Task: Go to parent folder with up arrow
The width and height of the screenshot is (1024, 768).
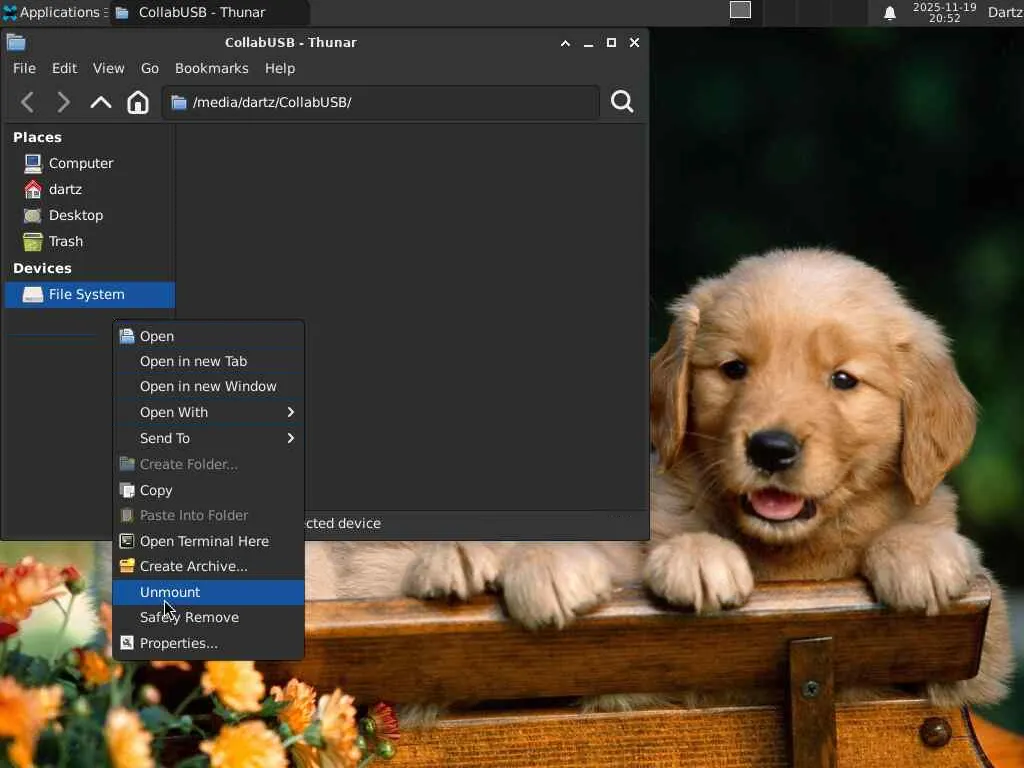Action: (101, 102)
